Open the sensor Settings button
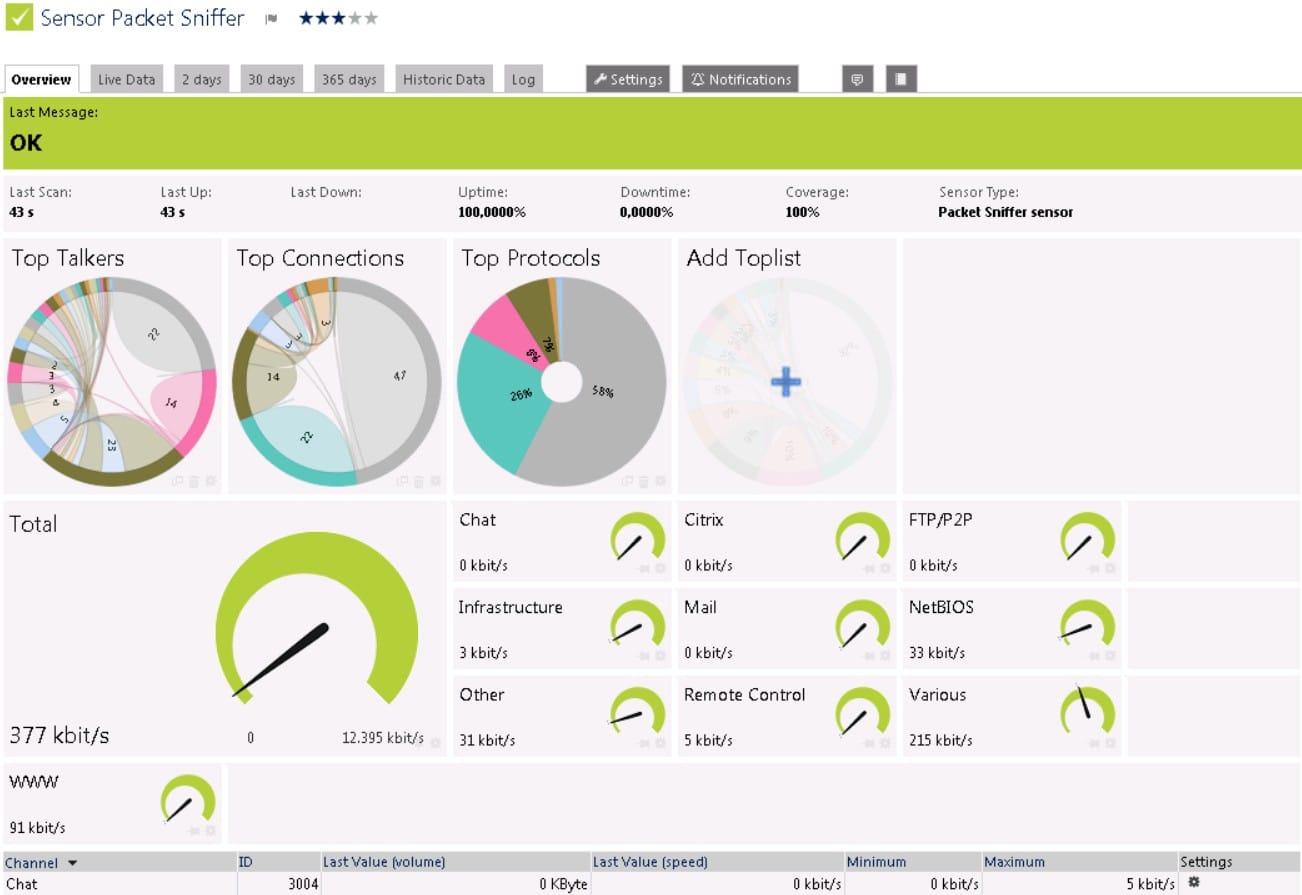 click(628, 79)
